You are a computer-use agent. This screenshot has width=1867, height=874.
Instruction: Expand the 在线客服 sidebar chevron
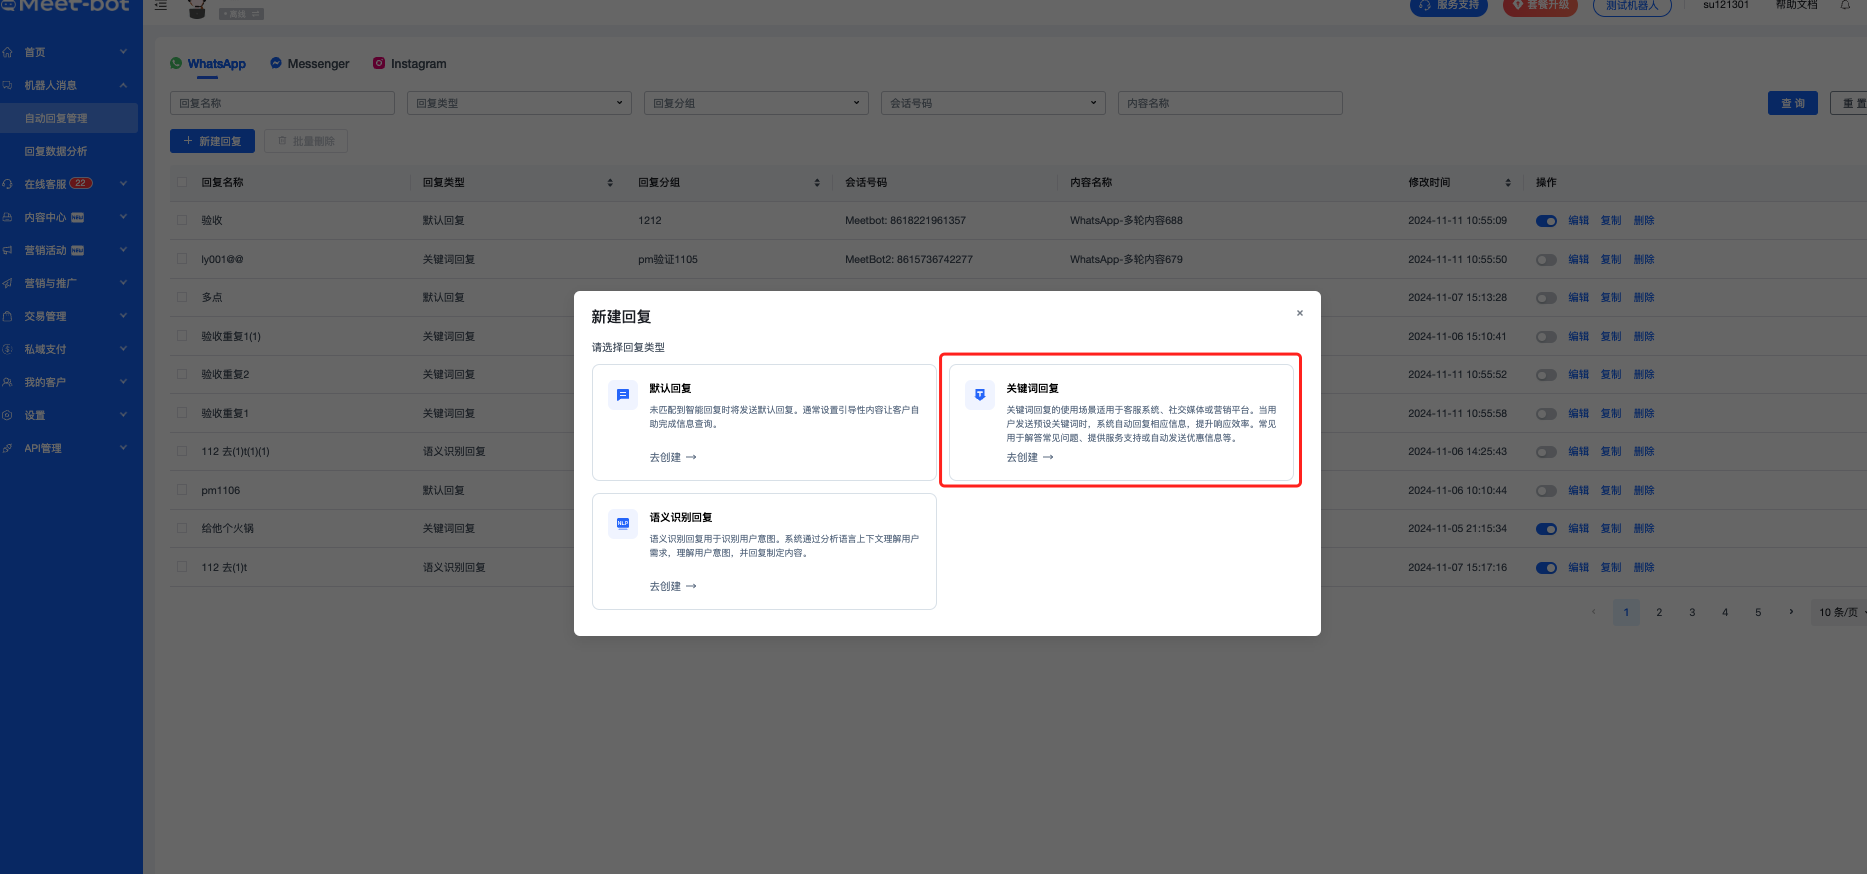(123, 184)
